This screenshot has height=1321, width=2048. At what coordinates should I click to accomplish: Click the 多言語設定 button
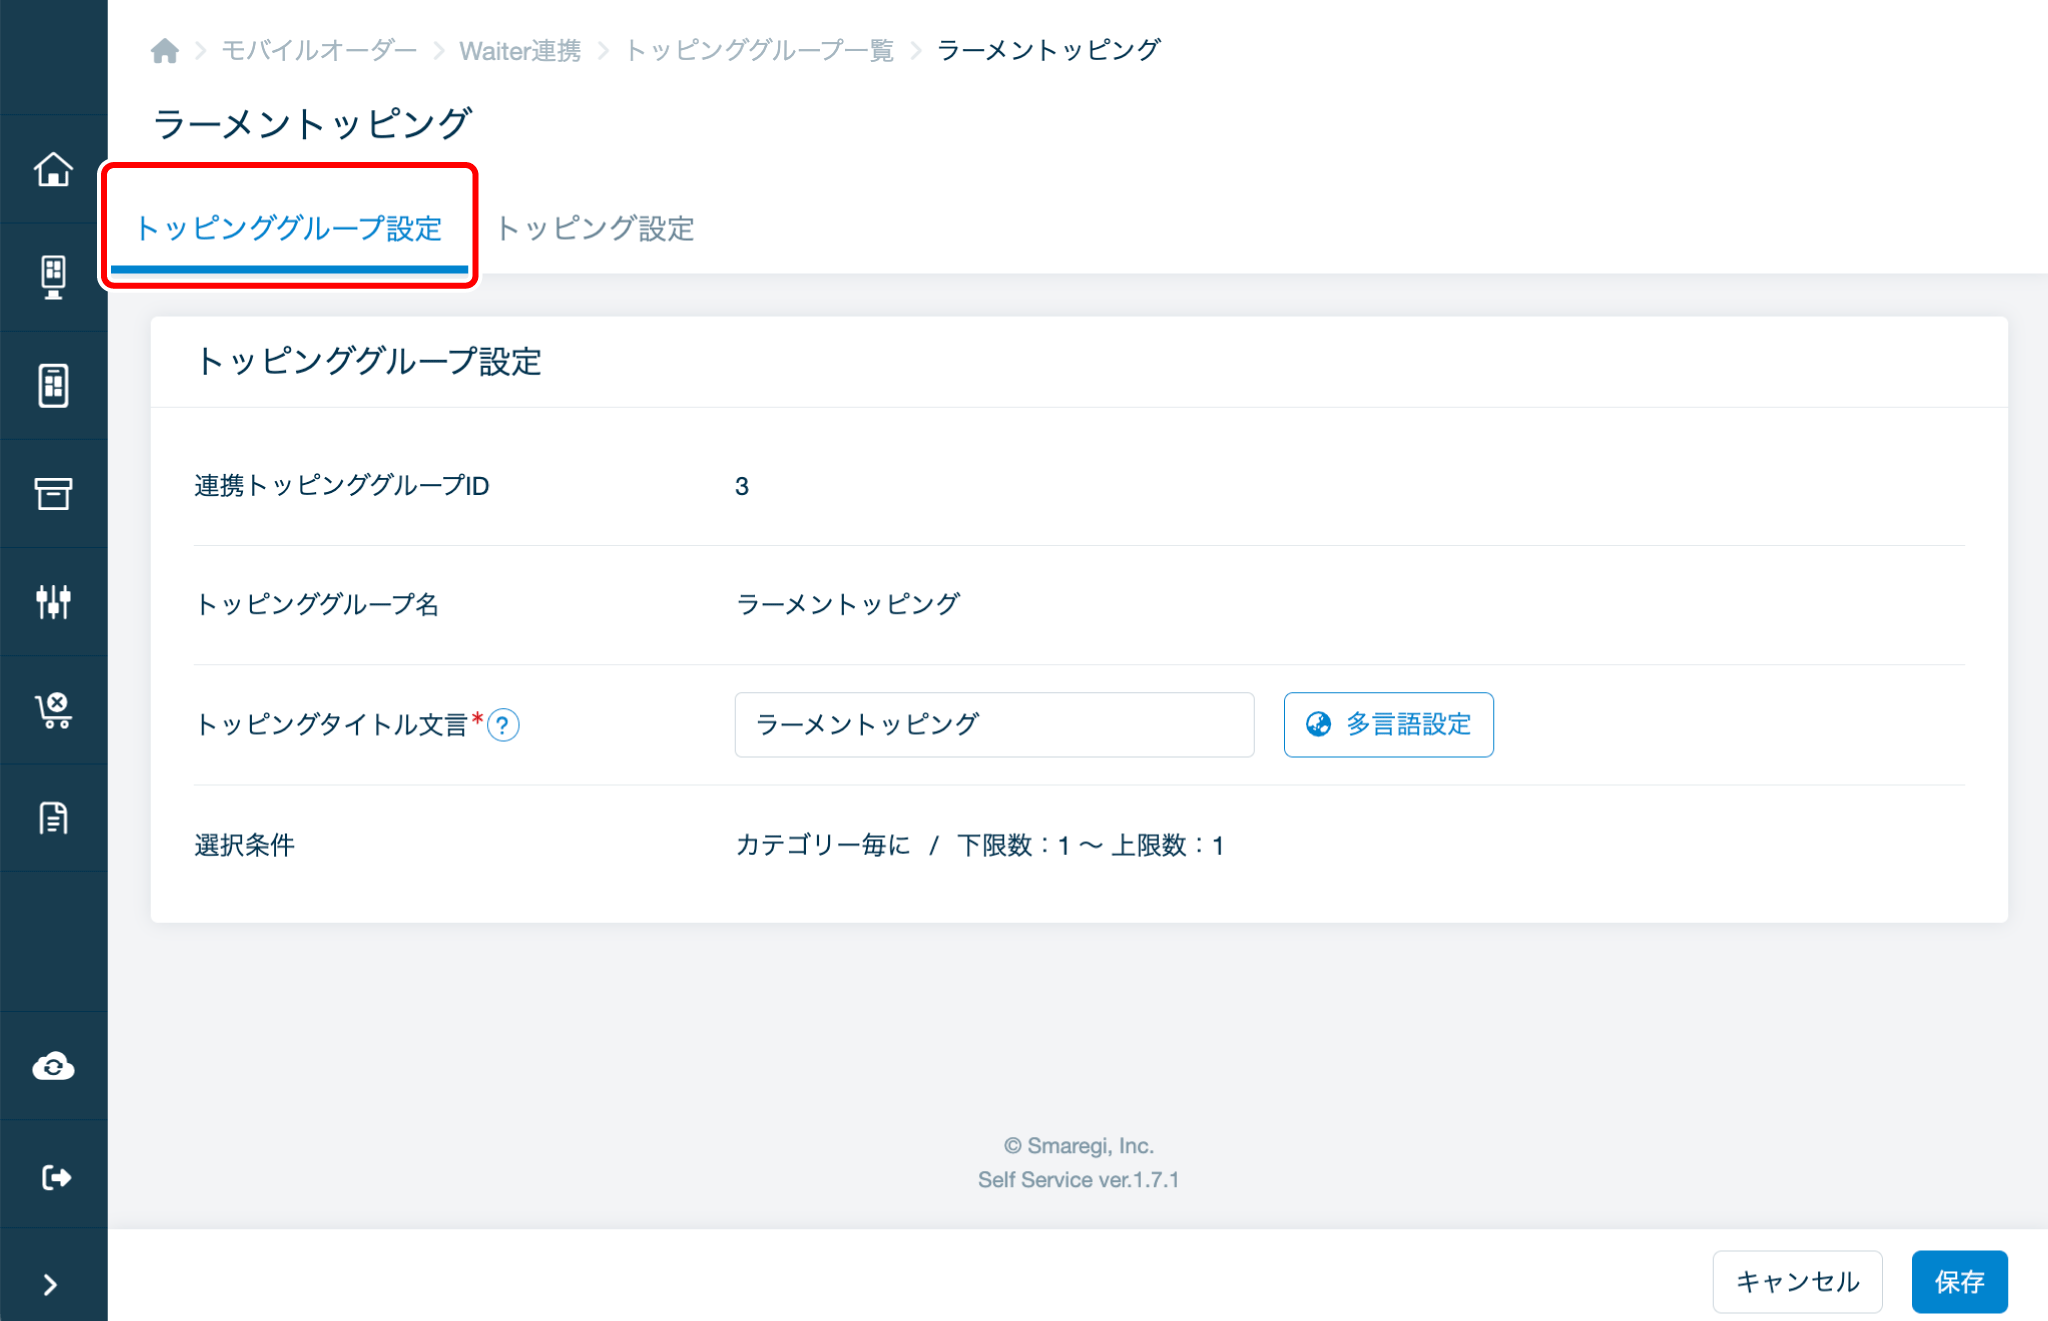pos(1388,724)
